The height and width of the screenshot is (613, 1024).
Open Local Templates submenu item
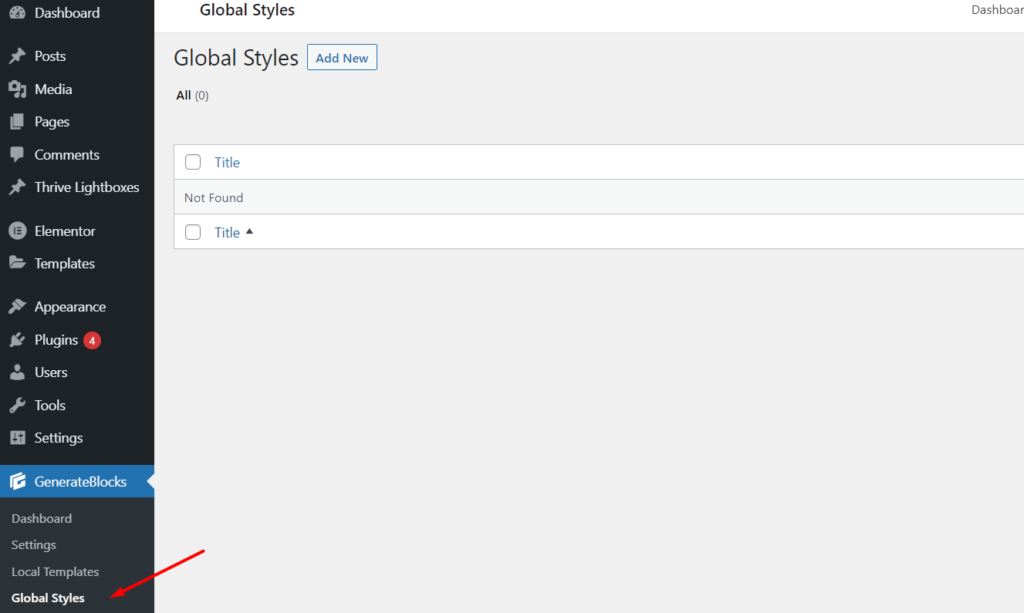tap(55, 572)
